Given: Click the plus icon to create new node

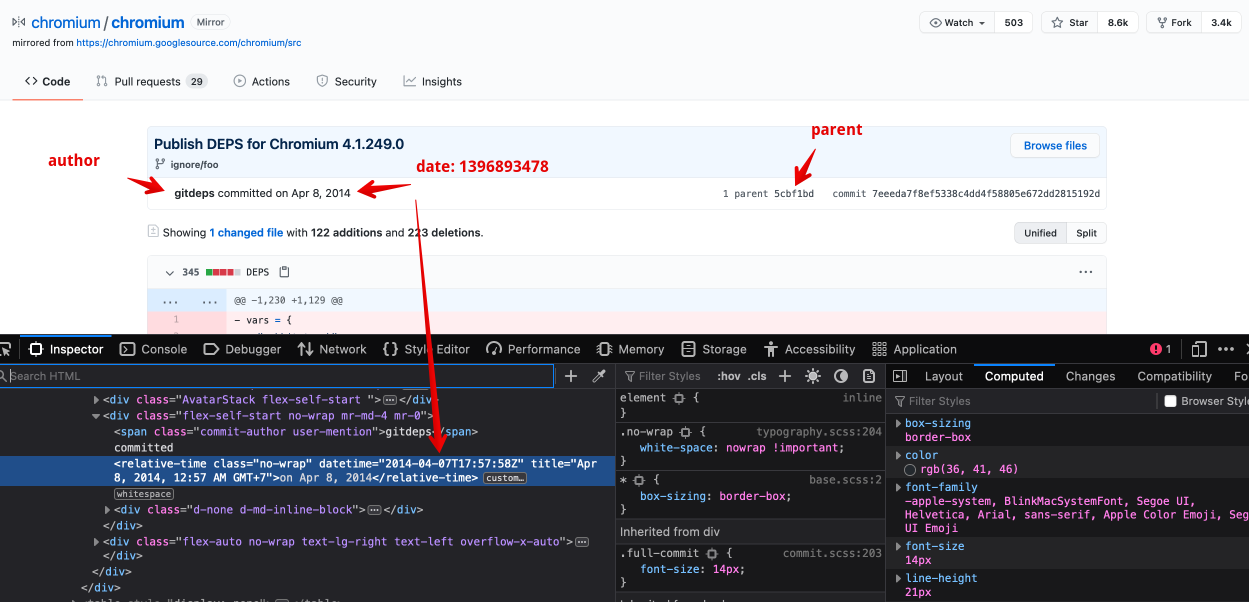Looking at the screenshot, I should 571,376.
